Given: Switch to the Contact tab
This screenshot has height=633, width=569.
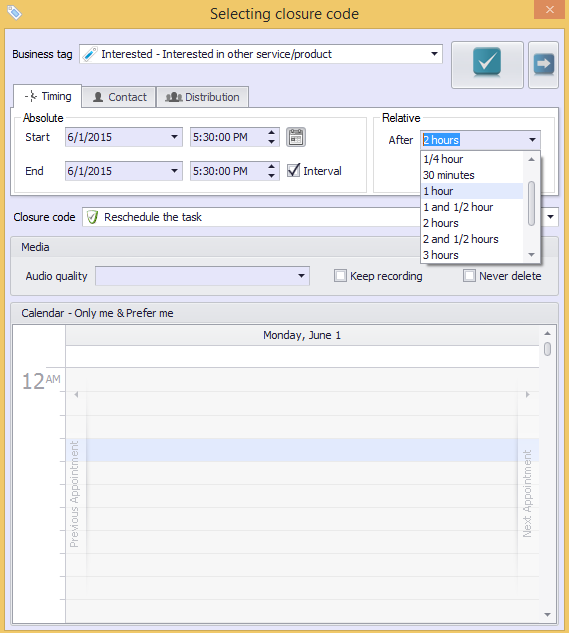Looking at the screenshot, I should click(x=119, y=97).
